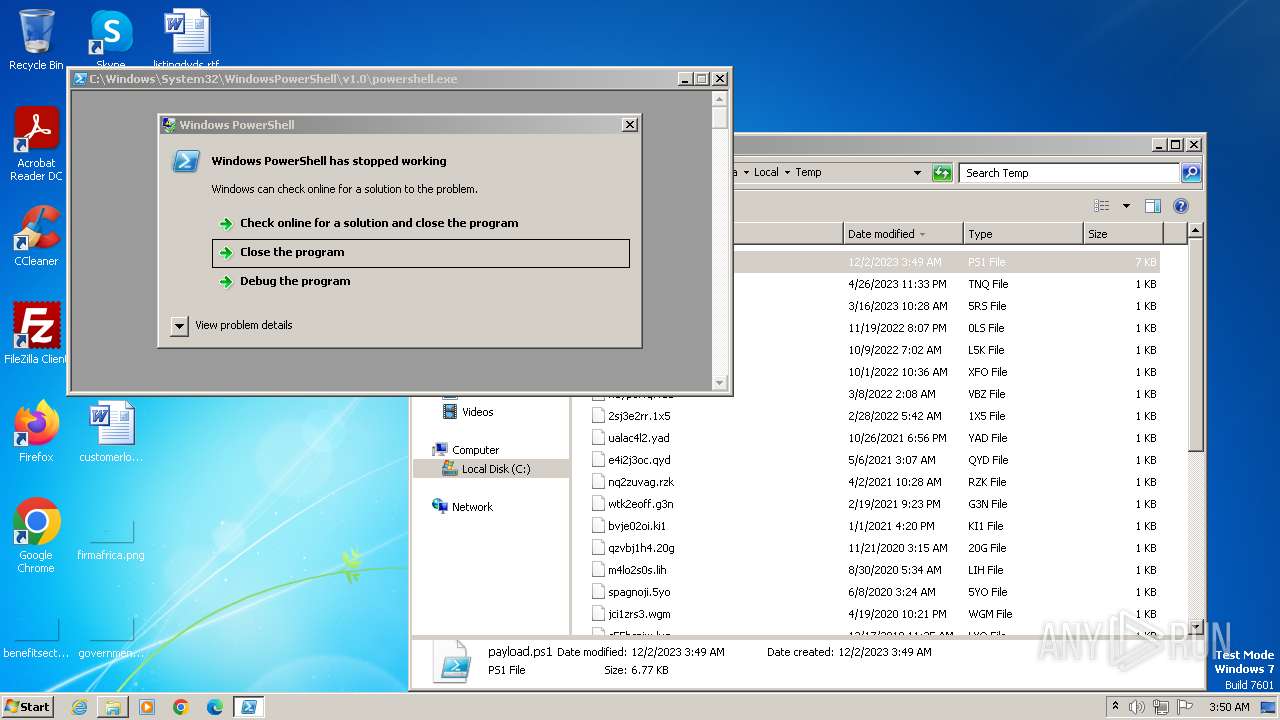Choose Debug the program option
Screen dimensions: 1280x720
(x=421, y=281)
